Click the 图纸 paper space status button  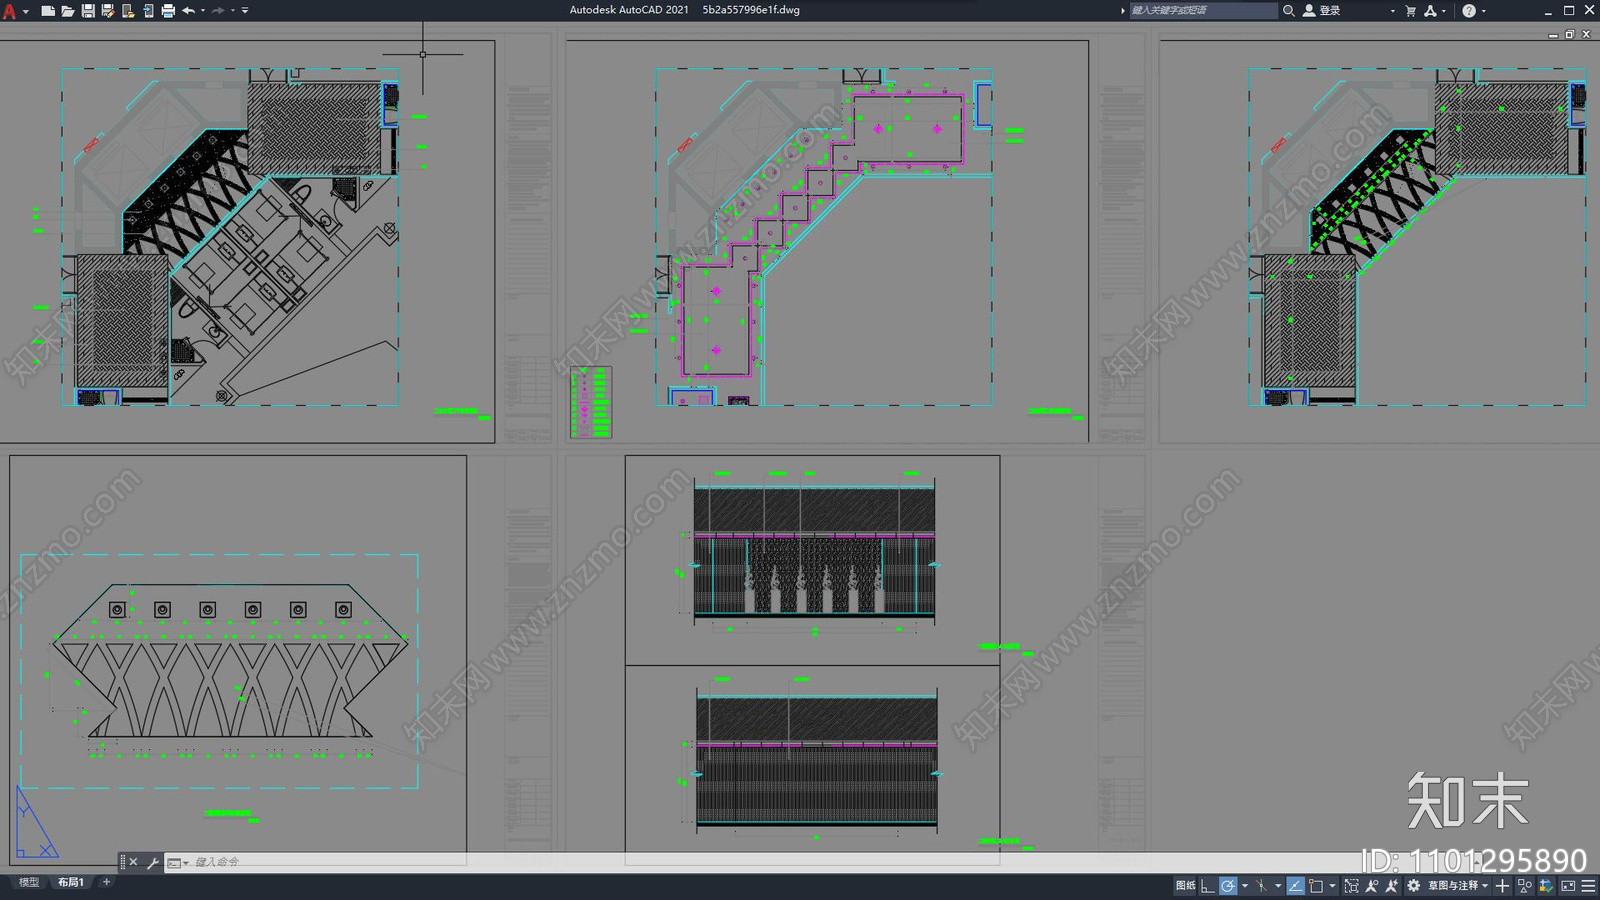(x=1186, y=886)
